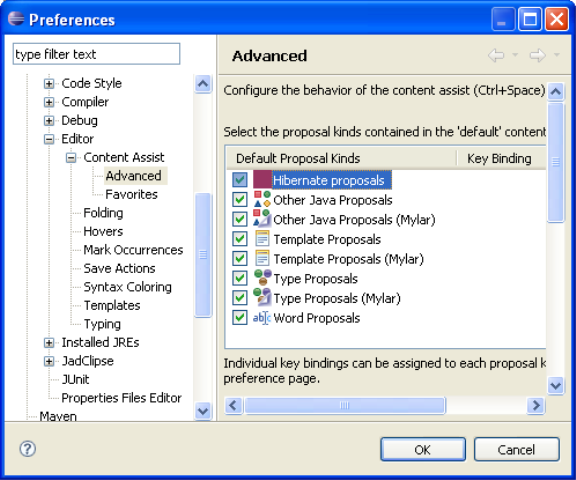576x480 pixels.
Task: Click the Other Java Proposals shapes icon
Action: (x=262, y=199)
